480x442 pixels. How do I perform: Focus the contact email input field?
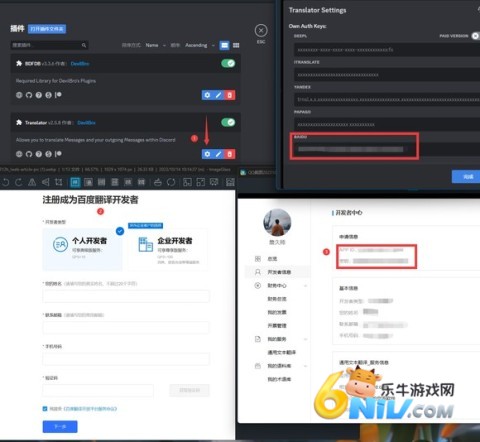[x=126, y=327]
